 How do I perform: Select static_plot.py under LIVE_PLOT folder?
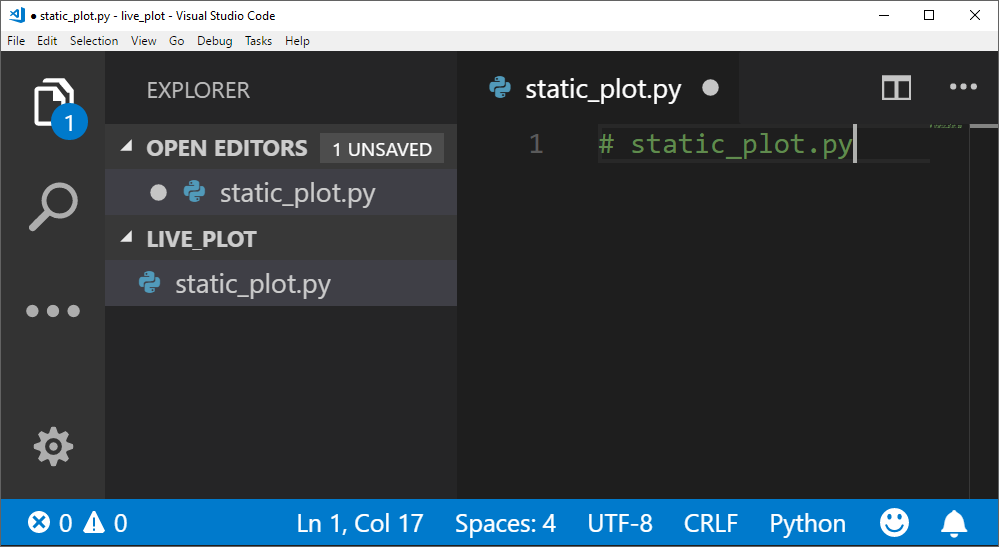click(x=252, y=284)
